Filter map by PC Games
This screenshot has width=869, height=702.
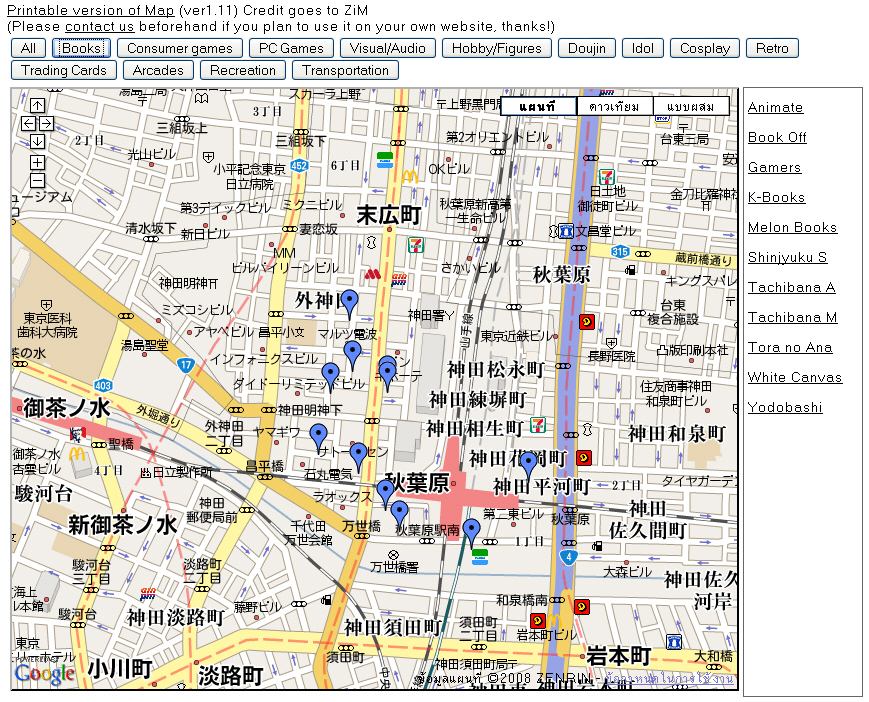pos(291,48)
